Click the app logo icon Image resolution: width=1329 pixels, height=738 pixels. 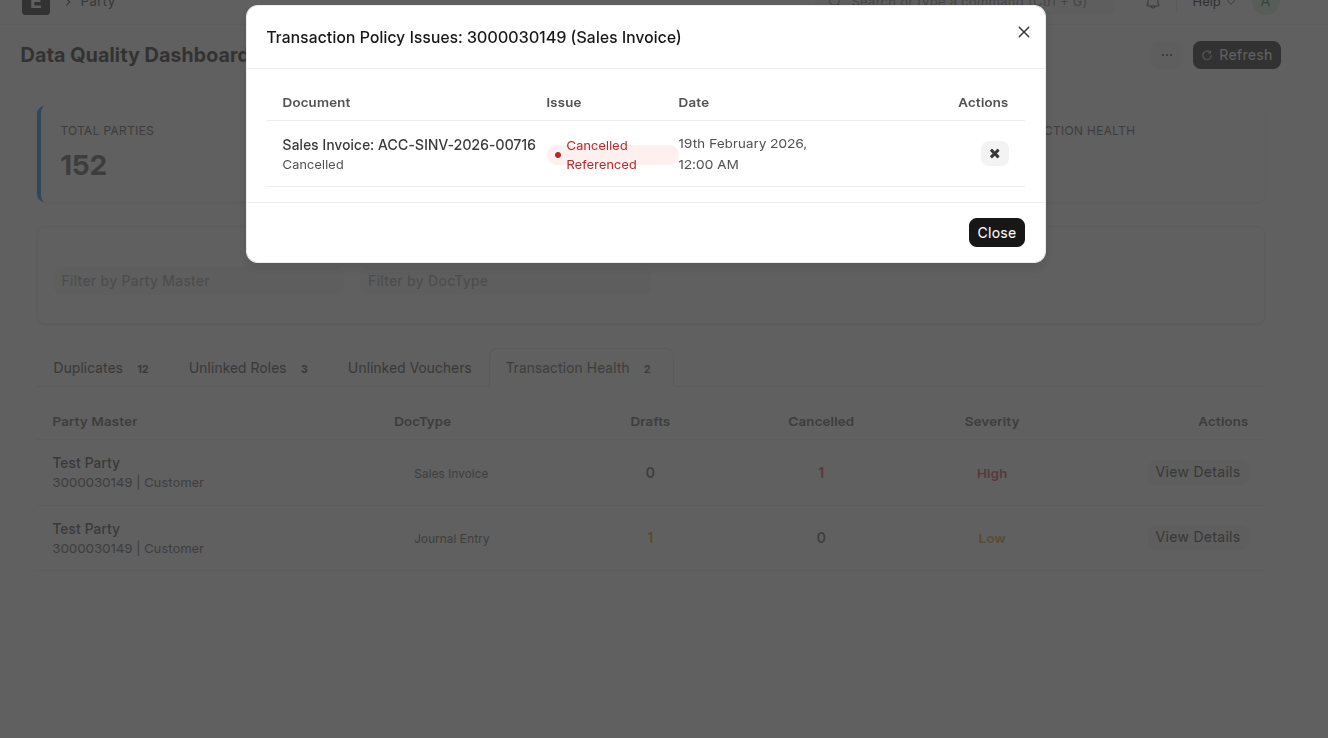[x=35, y=4]
